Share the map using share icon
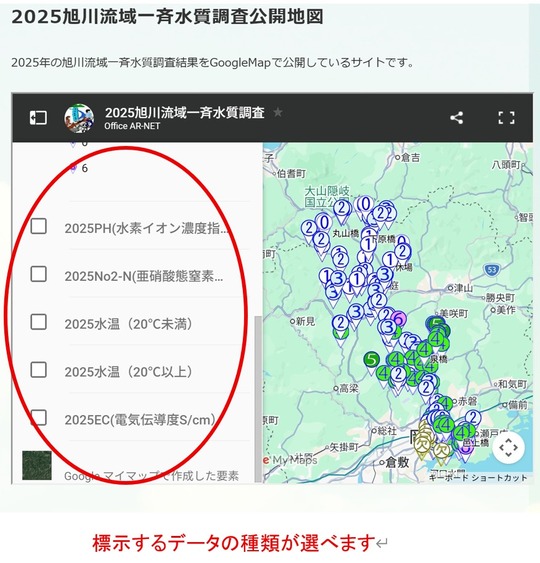540x563 pixels. (456, 118)
